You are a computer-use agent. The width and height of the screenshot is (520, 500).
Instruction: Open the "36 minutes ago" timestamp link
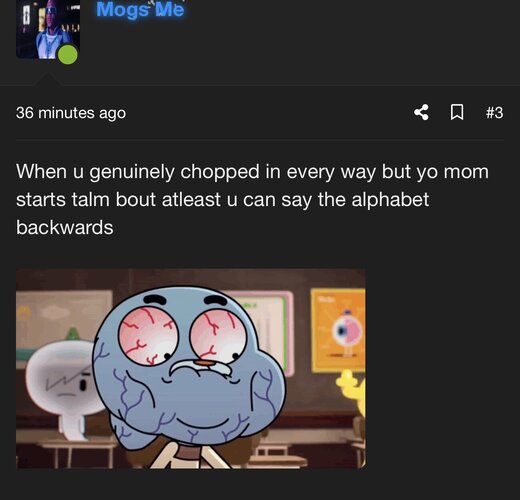point(71,113)
